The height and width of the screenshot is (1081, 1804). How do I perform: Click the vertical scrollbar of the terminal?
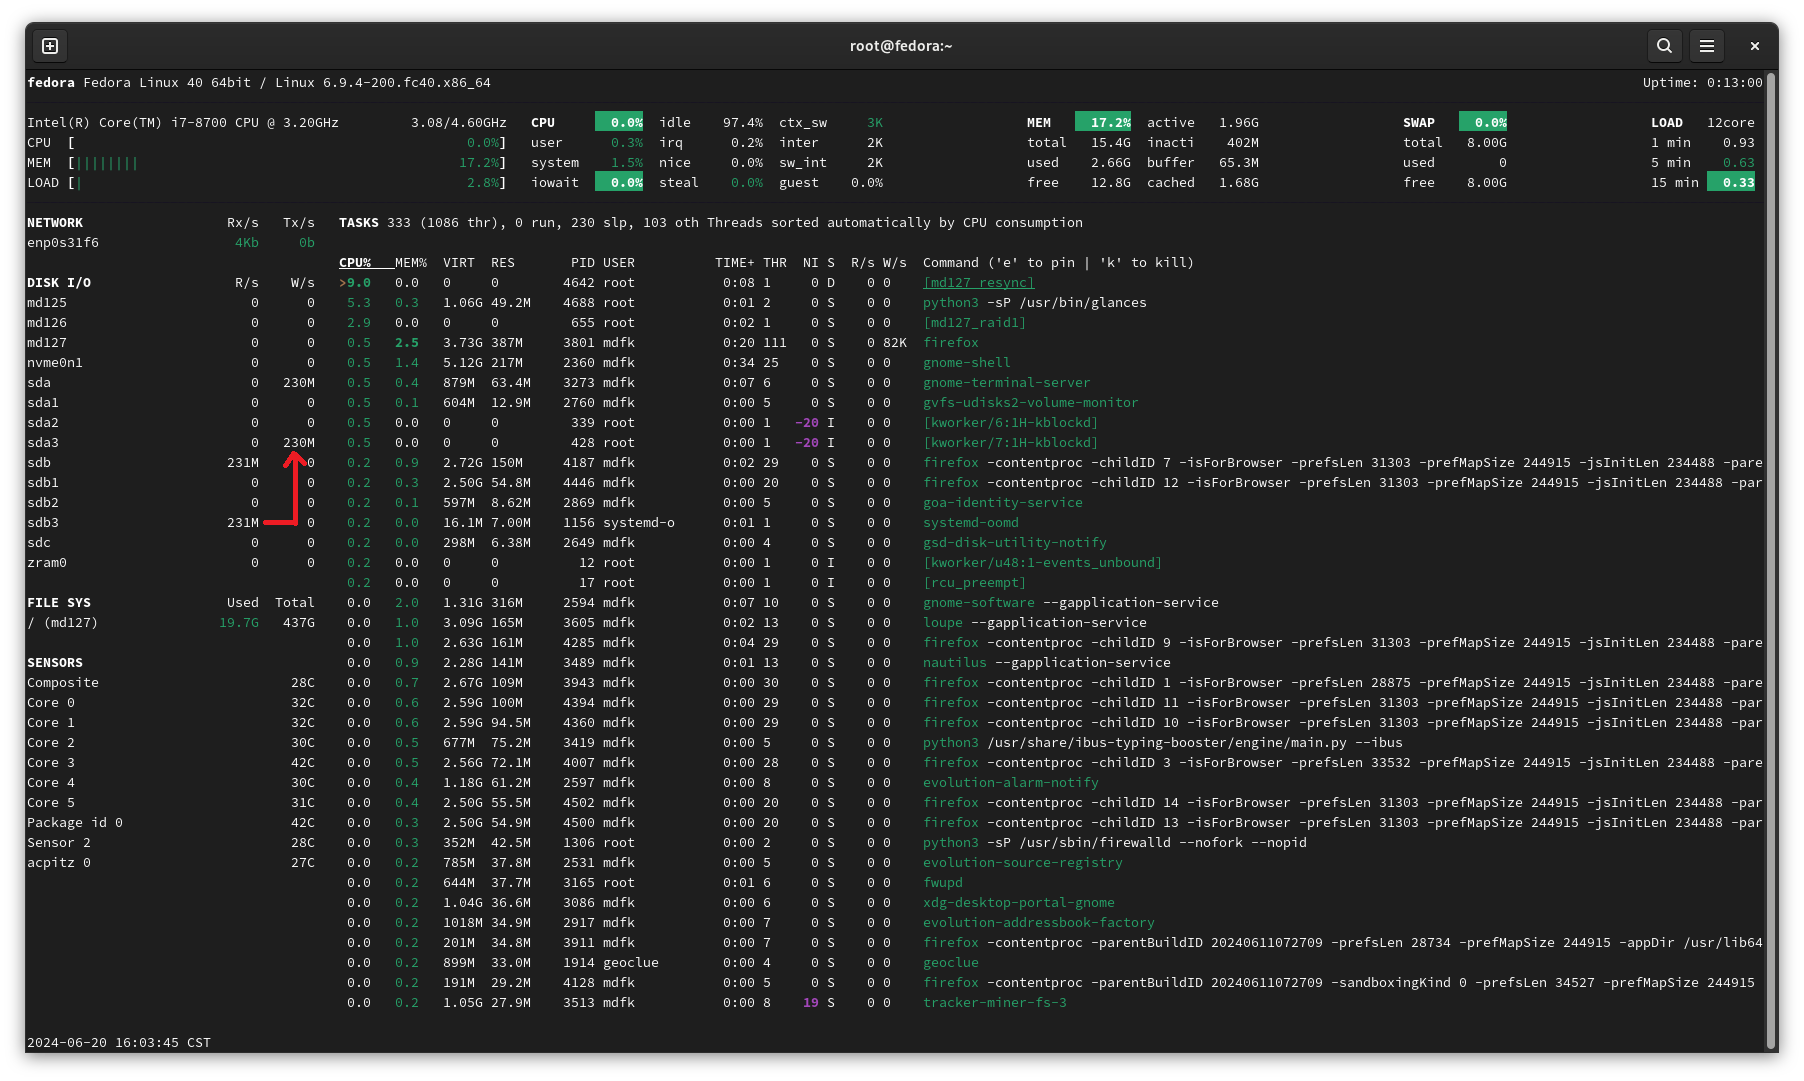(1771, 560)
